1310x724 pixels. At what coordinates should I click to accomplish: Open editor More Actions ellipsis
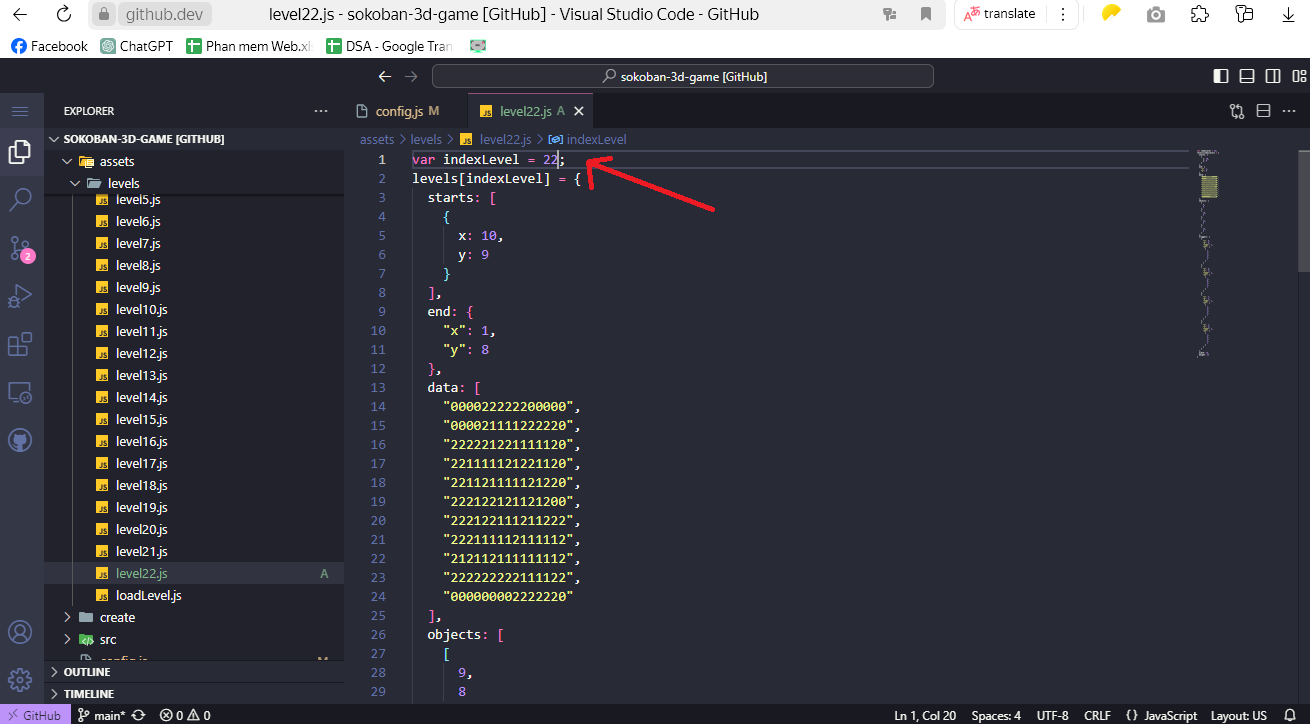1289,111
